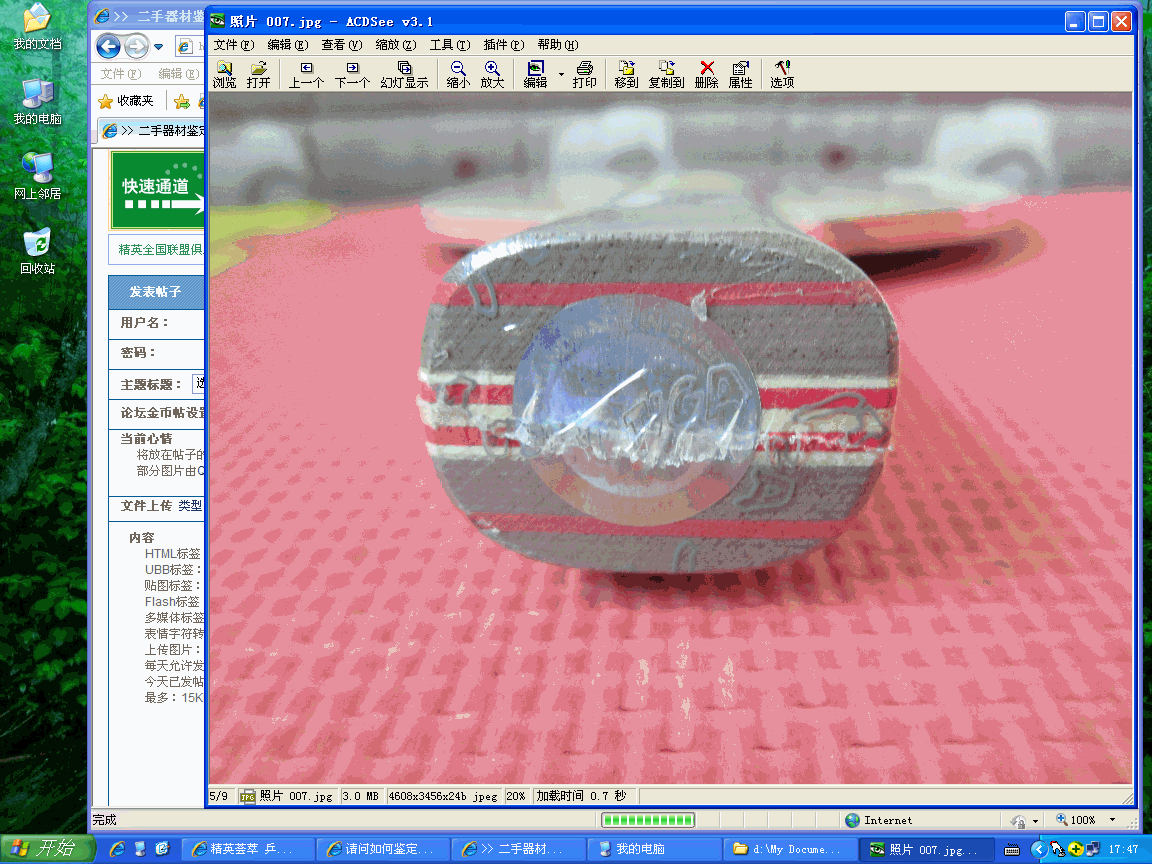
Task: Expand the 编辑 editor dropdown arrow
Action: click(561, 74)
